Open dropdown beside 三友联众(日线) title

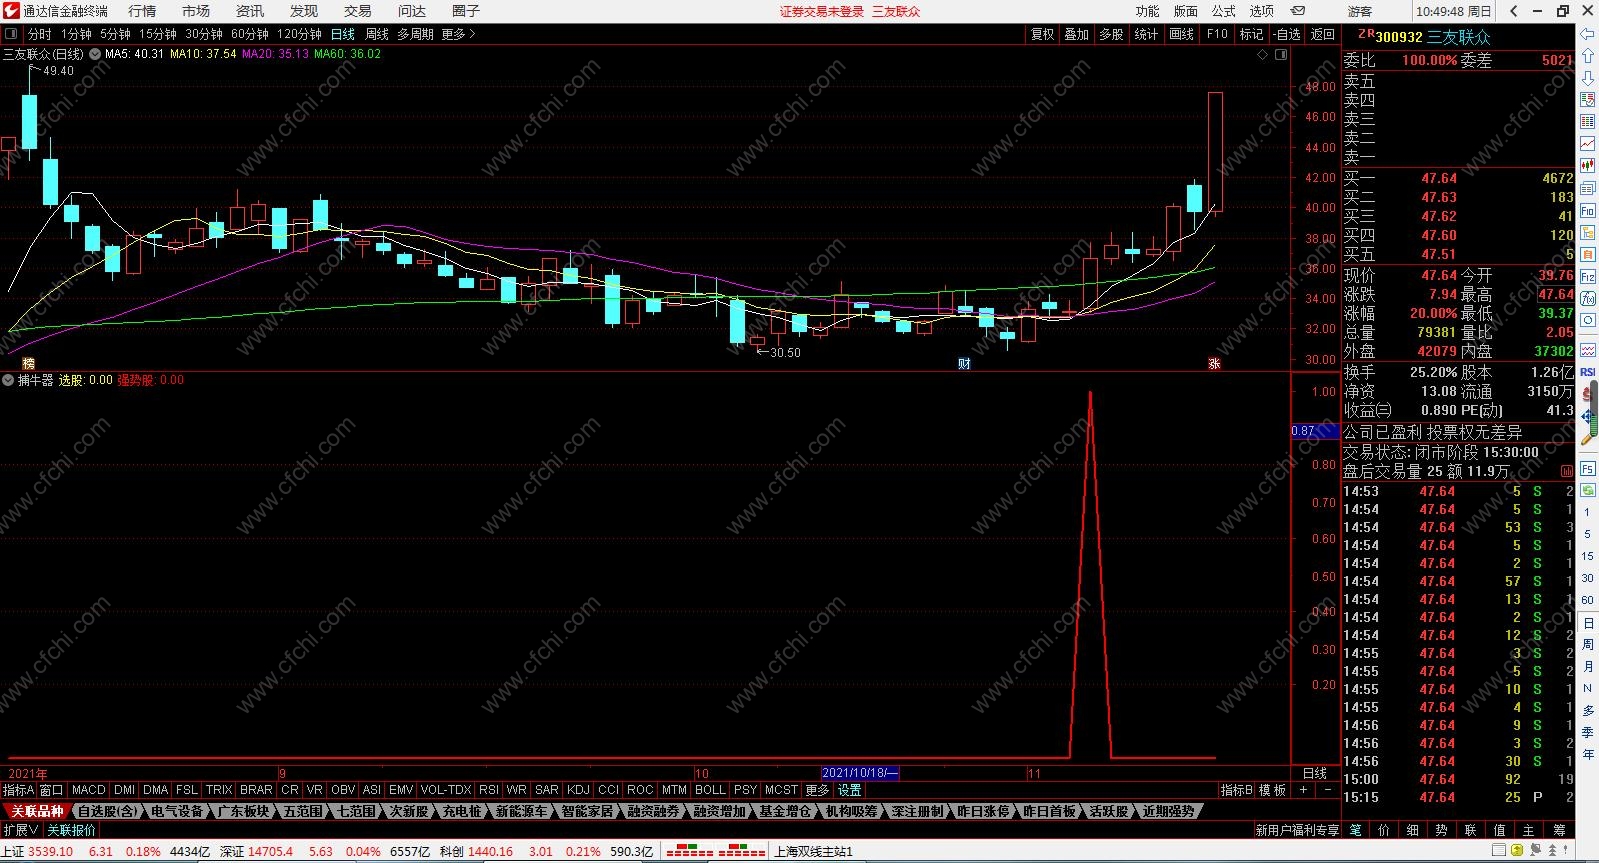click(x=95, y=54)
